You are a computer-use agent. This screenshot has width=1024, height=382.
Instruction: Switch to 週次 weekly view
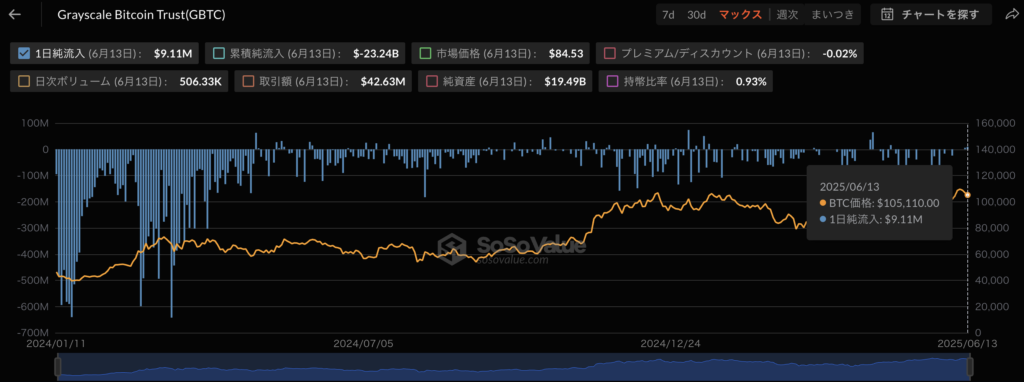pos(787,14)
